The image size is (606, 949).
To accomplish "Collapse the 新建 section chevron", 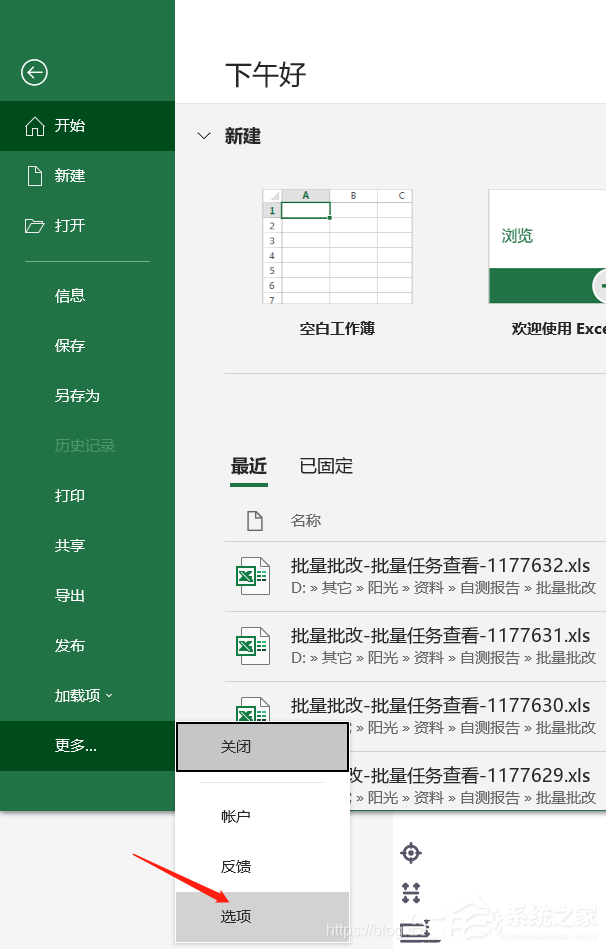I will click(204, 136).
